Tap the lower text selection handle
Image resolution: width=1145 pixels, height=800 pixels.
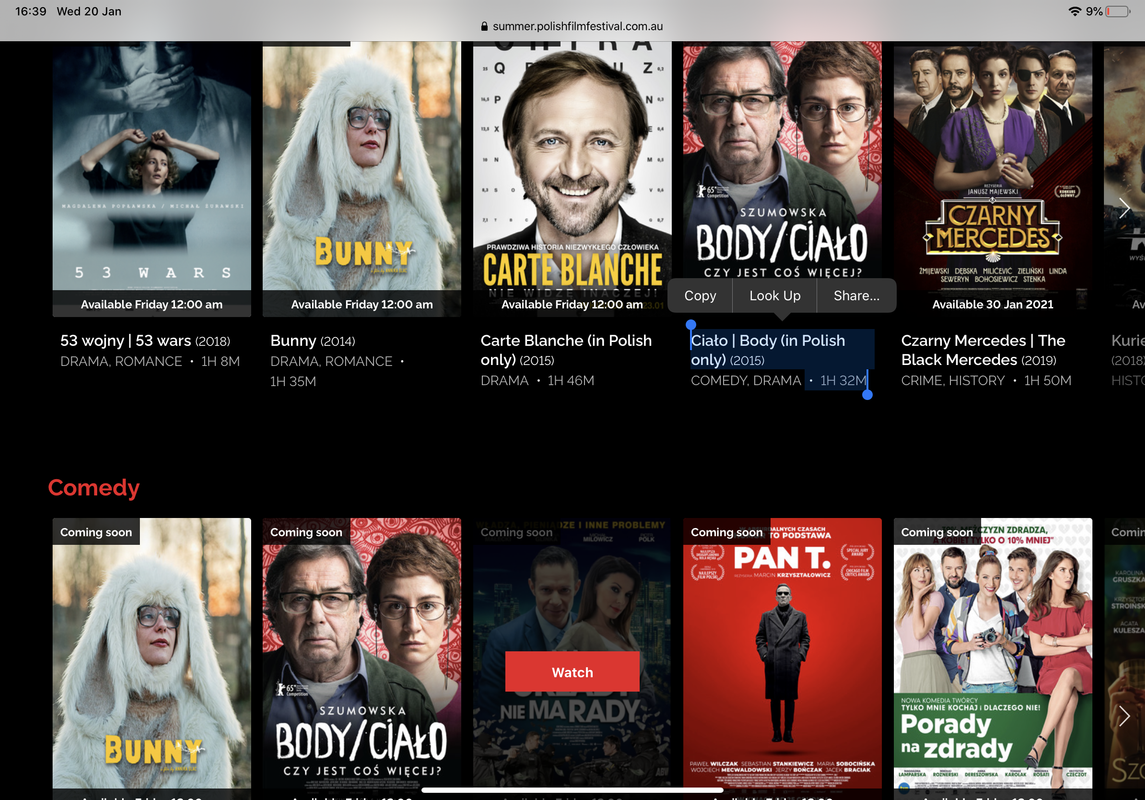click(x=868, y=395)
